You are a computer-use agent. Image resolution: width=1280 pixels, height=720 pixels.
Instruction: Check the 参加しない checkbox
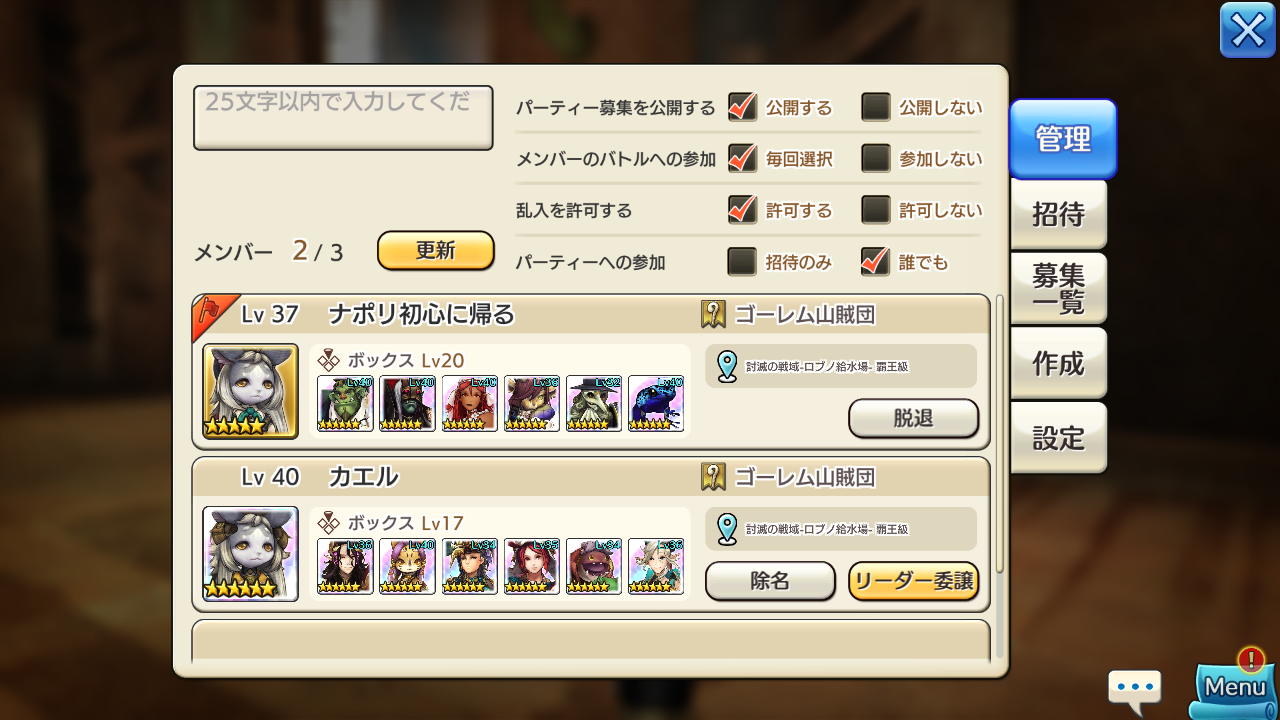[x=876, y=158]
